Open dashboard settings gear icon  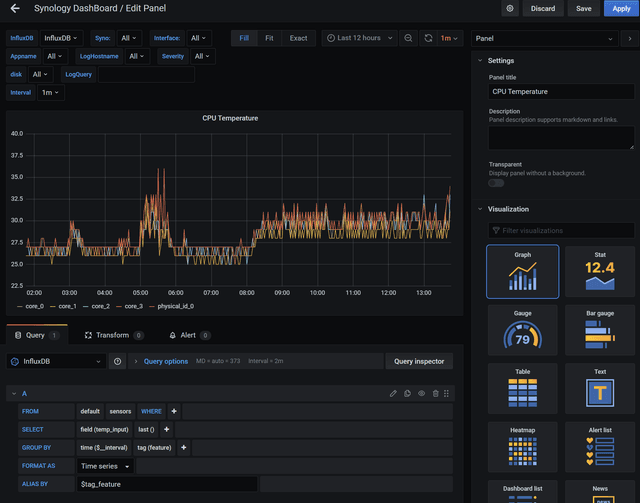(x=510, y=8)
